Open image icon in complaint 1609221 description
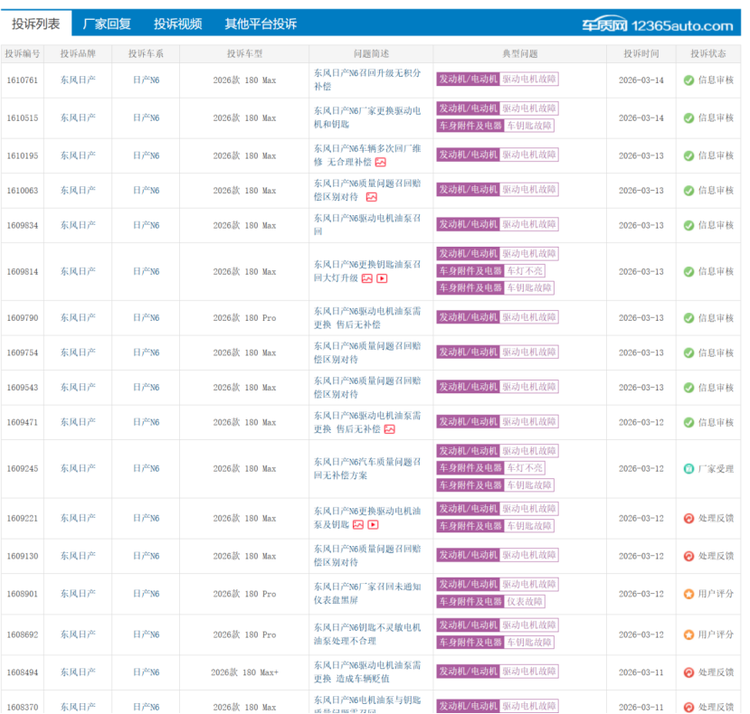 (358, 525)
